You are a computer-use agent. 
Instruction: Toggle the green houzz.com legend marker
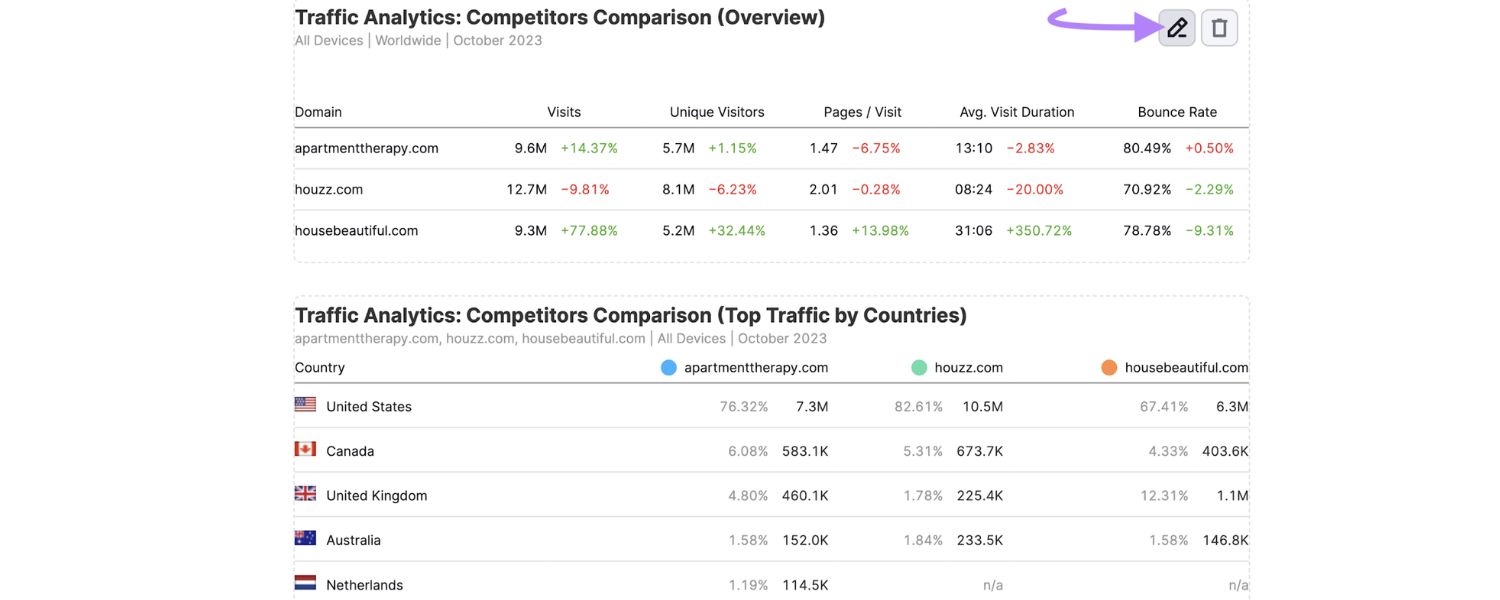coord(920,367)
